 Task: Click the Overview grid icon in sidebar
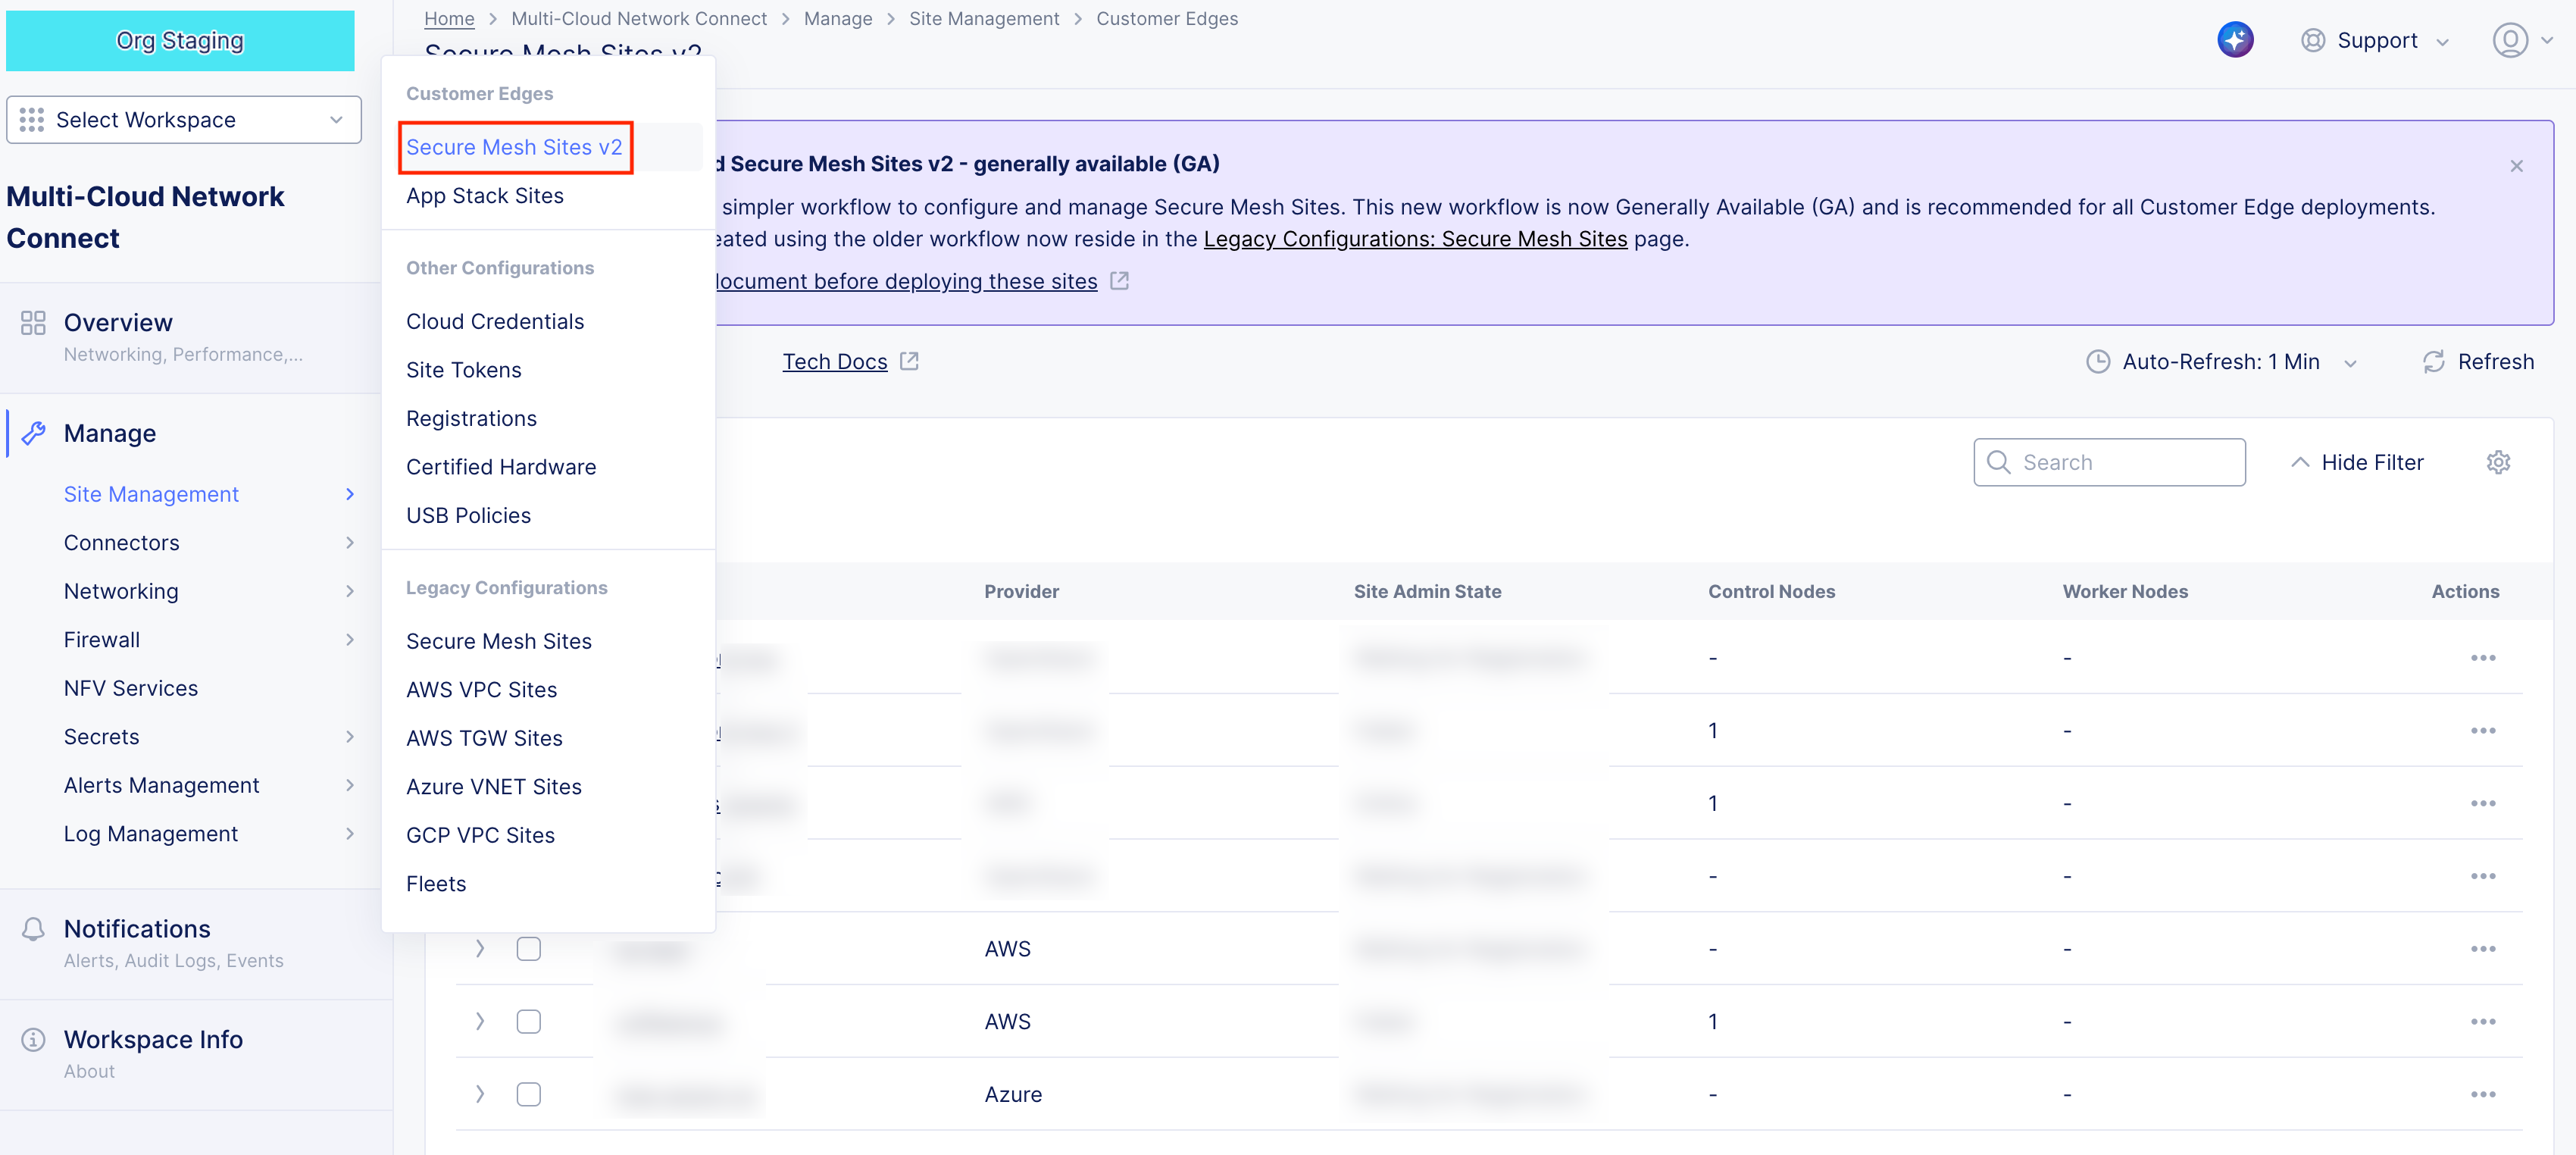[x=33, y=322]
